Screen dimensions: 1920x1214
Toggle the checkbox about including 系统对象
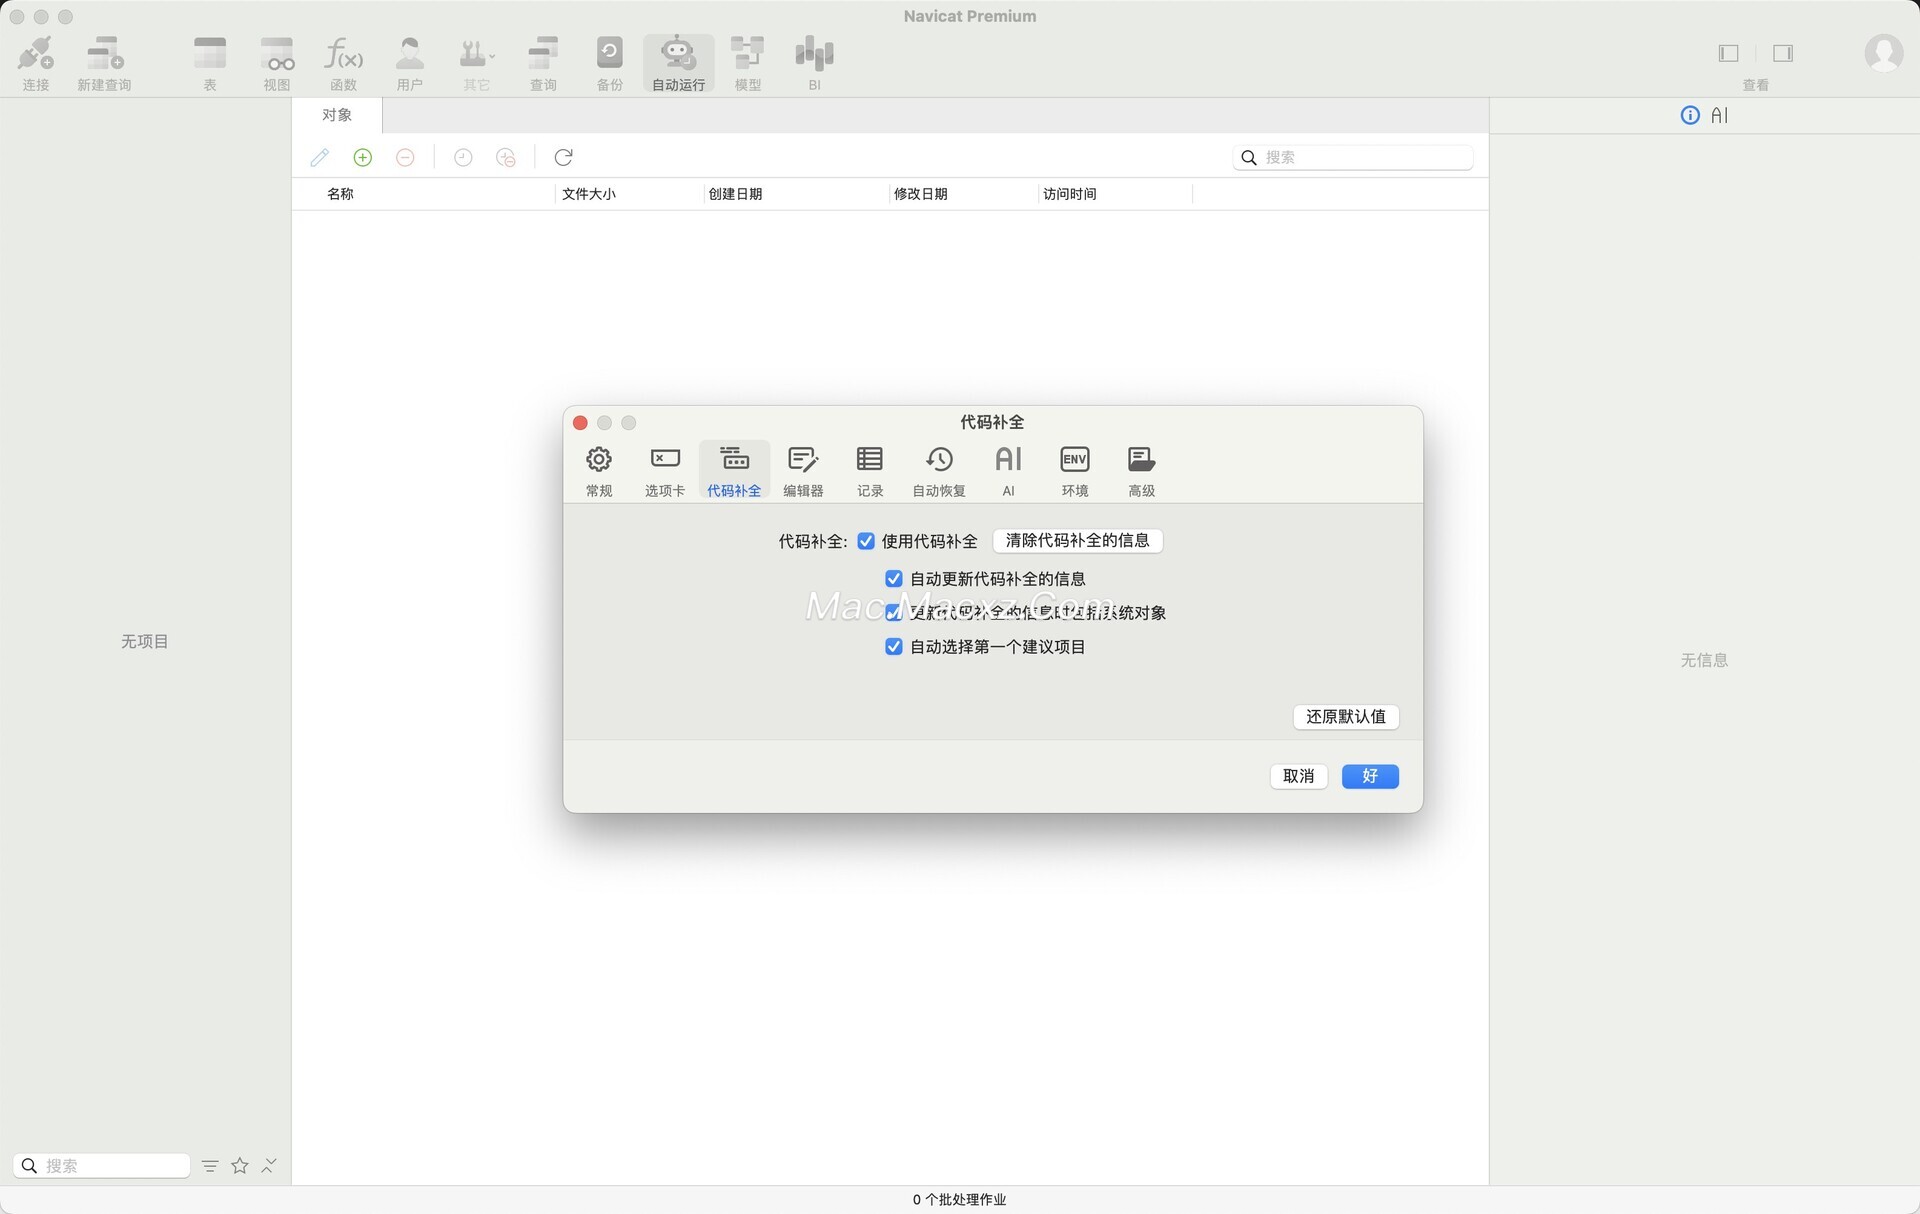click(894, 612)
